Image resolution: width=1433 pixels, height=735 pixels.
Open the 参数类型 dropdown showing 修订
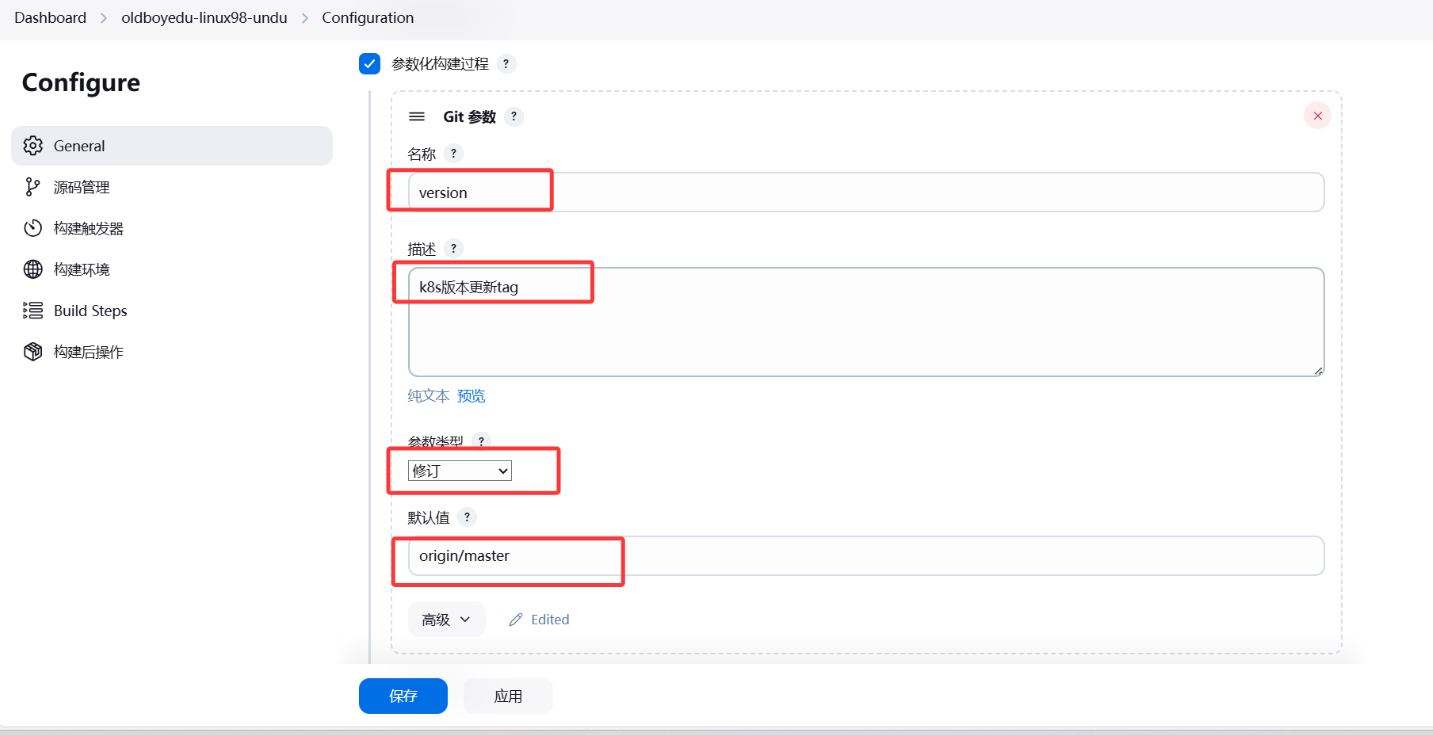tap(460, 471)
